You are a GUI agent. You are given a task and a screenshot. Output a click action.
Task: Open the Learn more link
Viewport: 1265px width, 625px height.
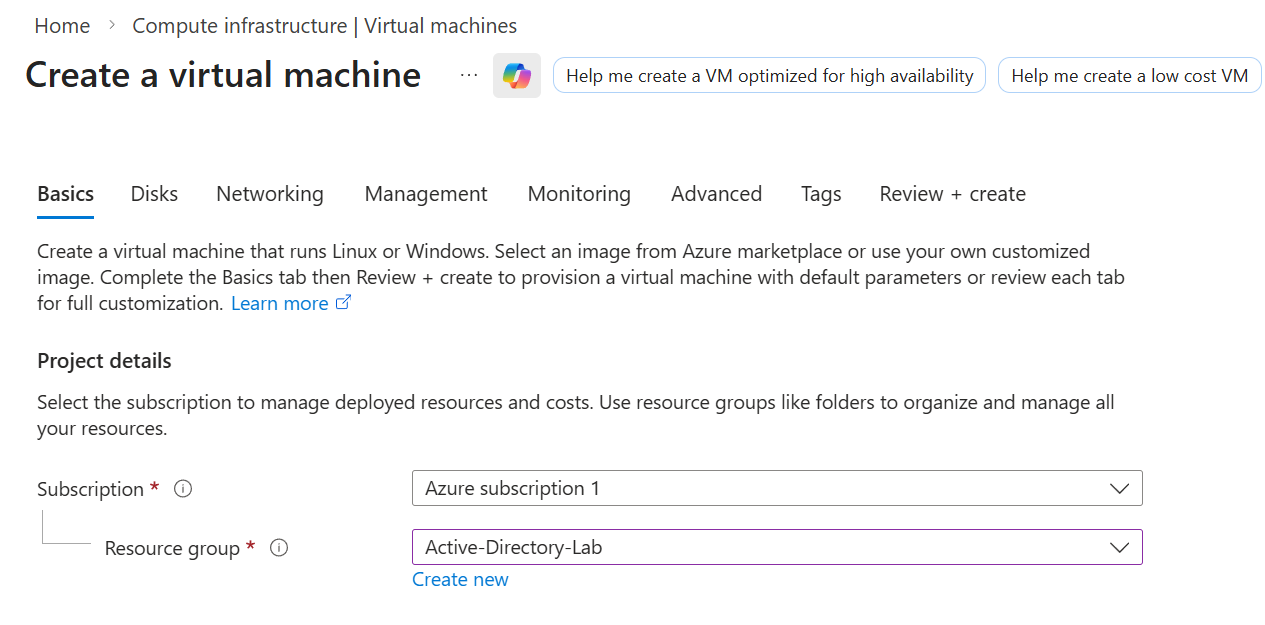[279, 303]
